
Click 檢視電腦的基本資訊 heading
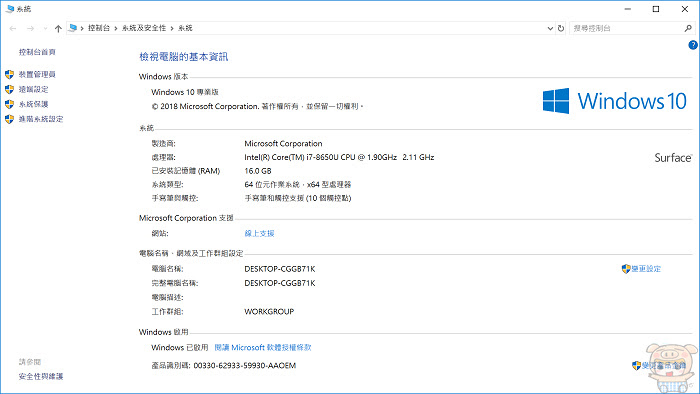[x=183, y=57]
